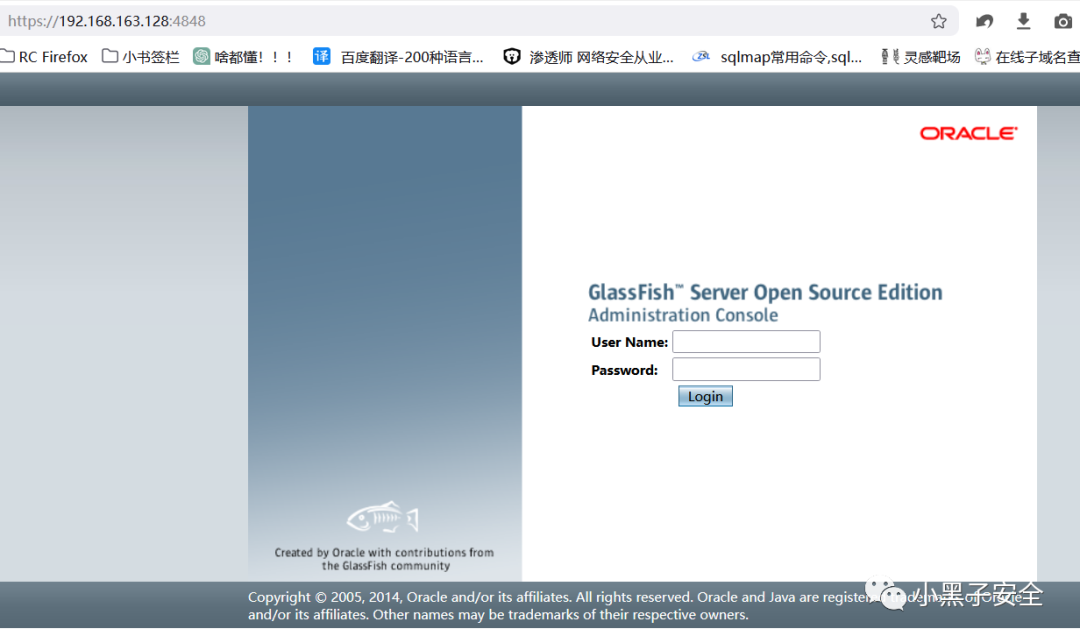
Task: Click the User Name: label
Action: 630,342
